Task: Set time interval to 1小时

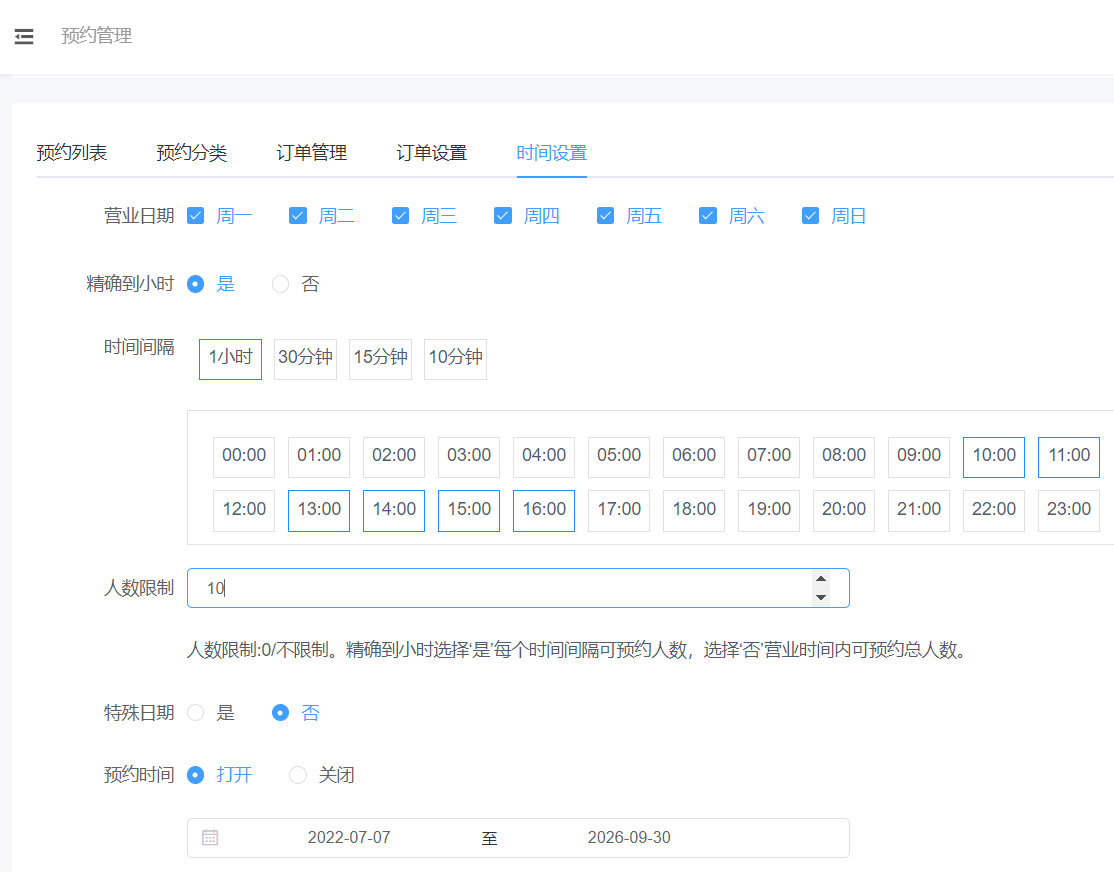Action: [x=230, y=360]
